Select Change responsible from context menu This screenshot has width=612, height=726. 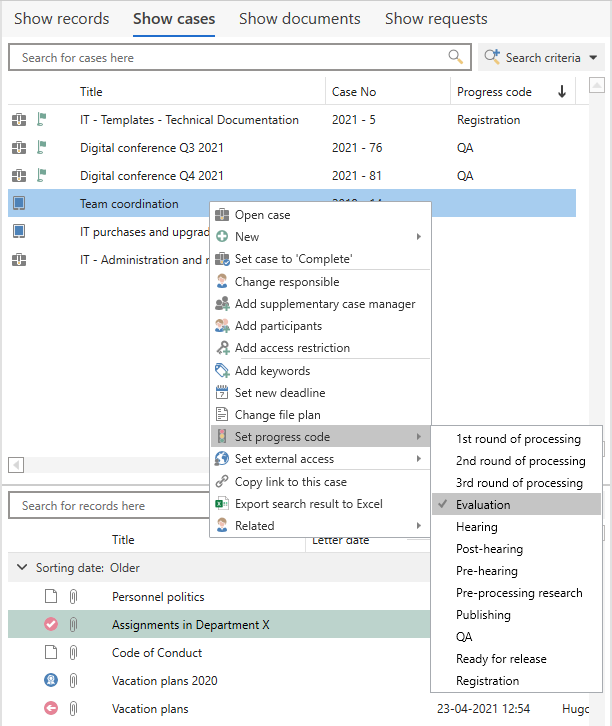tap(287, 282)
